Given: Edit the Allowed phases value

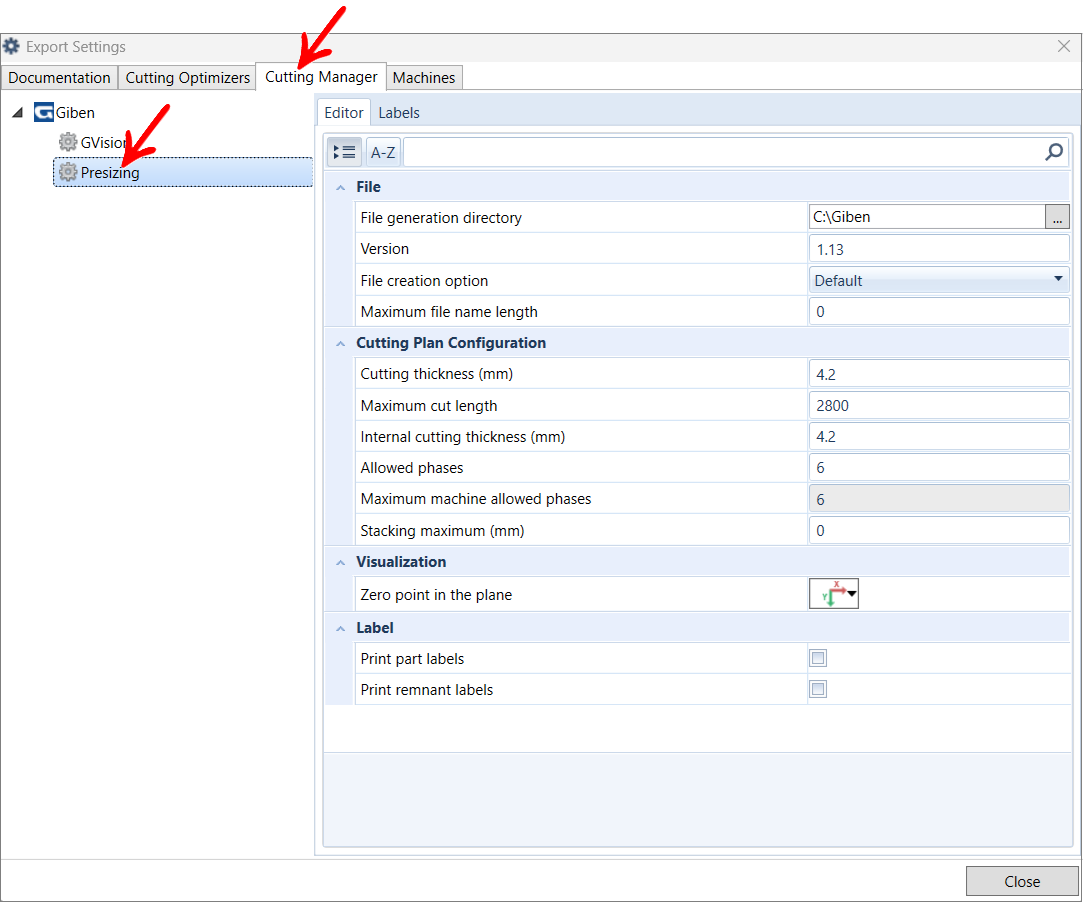Looking at the screenshot, I should pyautogui.click(x=939, y=468).
